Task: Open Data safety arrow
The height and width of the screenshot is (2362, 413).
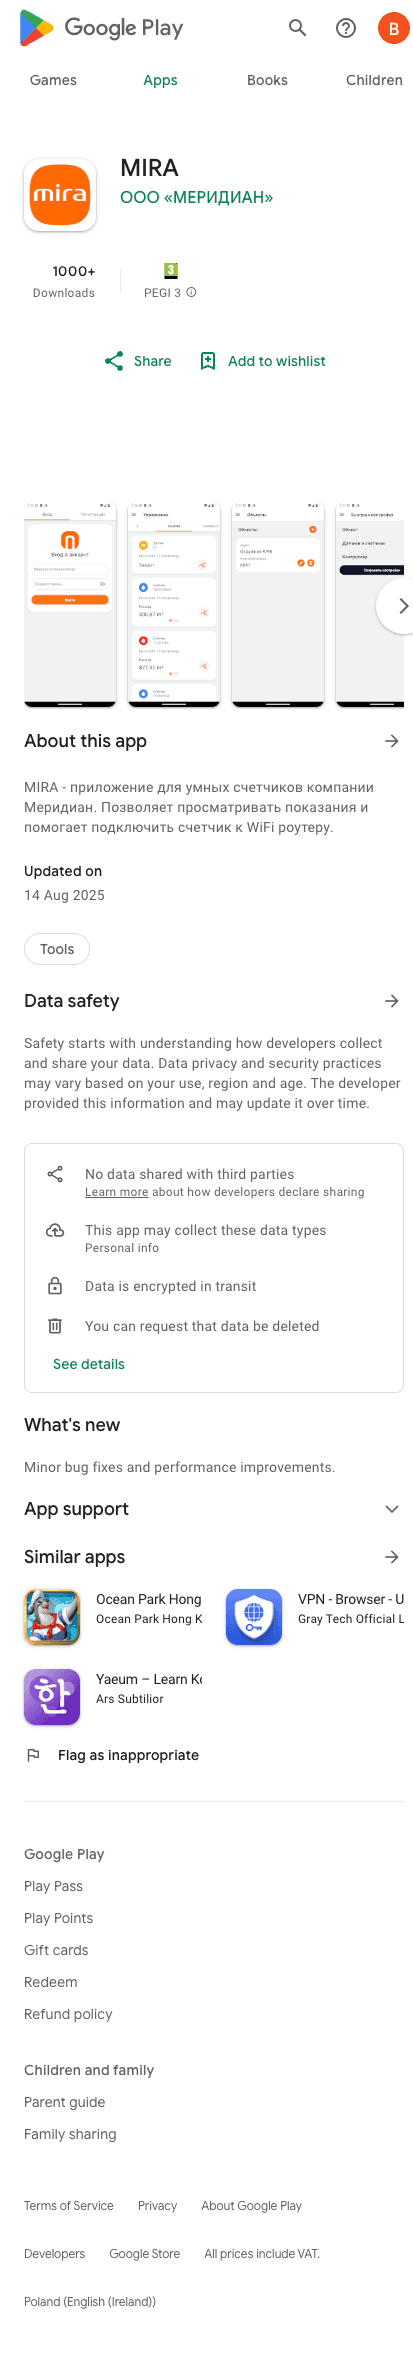Action: click(x=392, y=1001)
